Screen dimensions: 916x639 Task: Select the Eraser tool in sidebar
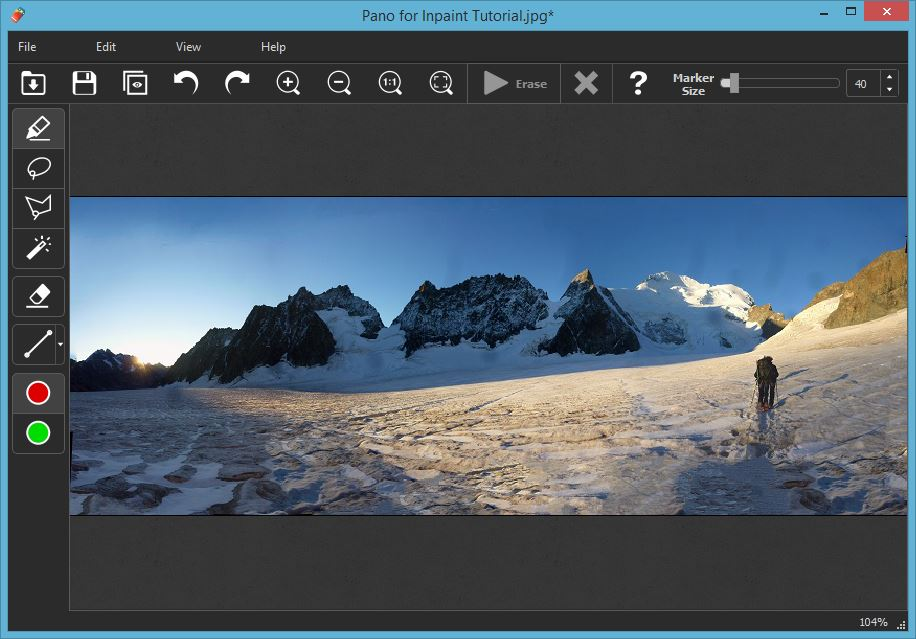[x=38, y=296]
